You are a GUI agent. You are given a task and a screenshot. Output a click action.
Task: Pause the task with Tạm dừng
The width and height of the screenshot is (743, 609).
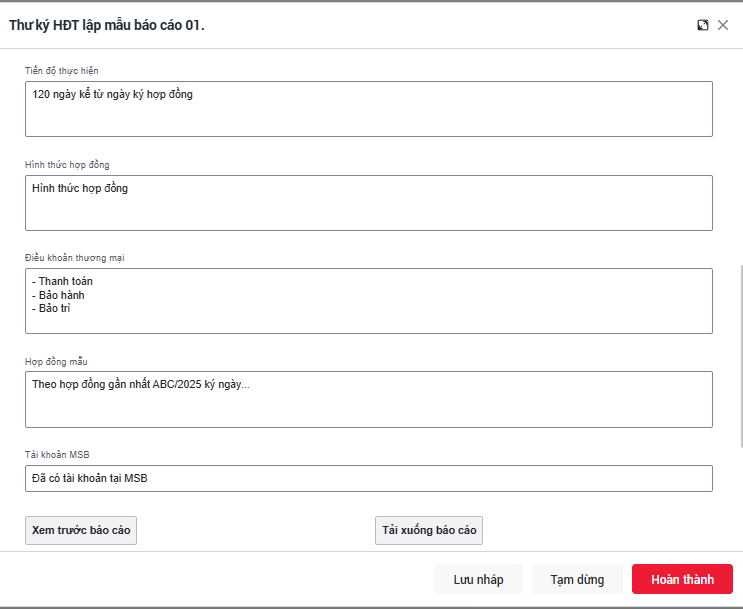pos(577,579)
